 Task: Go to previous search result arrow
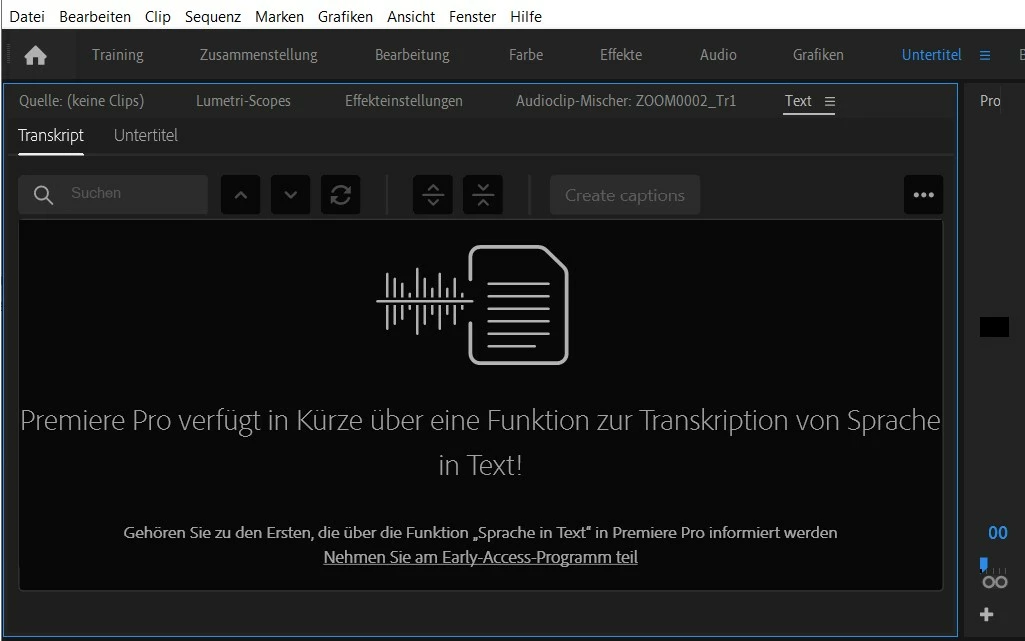click(241, 195)
